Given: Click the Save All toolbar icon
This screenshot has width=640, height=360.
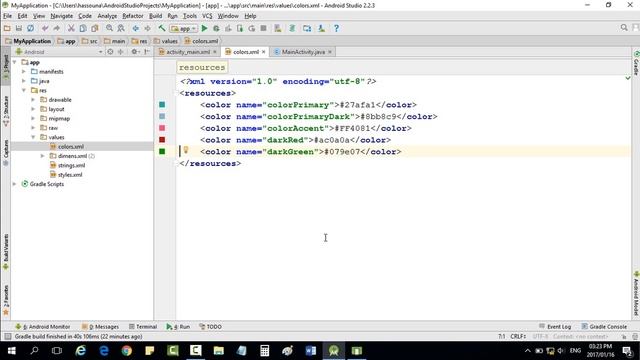Looking at the screenshot, I should point(19,28).
